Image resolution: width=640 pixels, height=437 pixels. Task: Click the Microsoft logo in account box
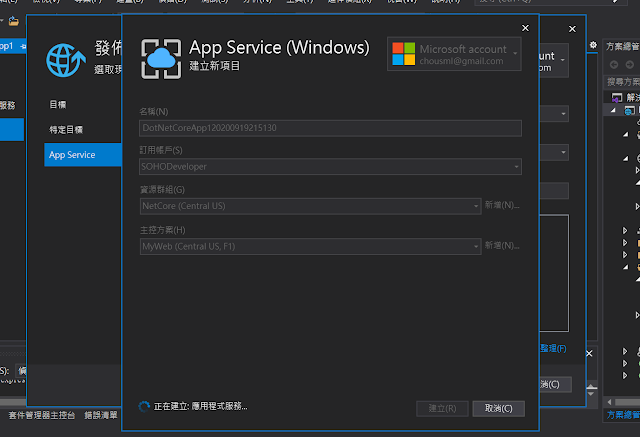coord(403,54)
